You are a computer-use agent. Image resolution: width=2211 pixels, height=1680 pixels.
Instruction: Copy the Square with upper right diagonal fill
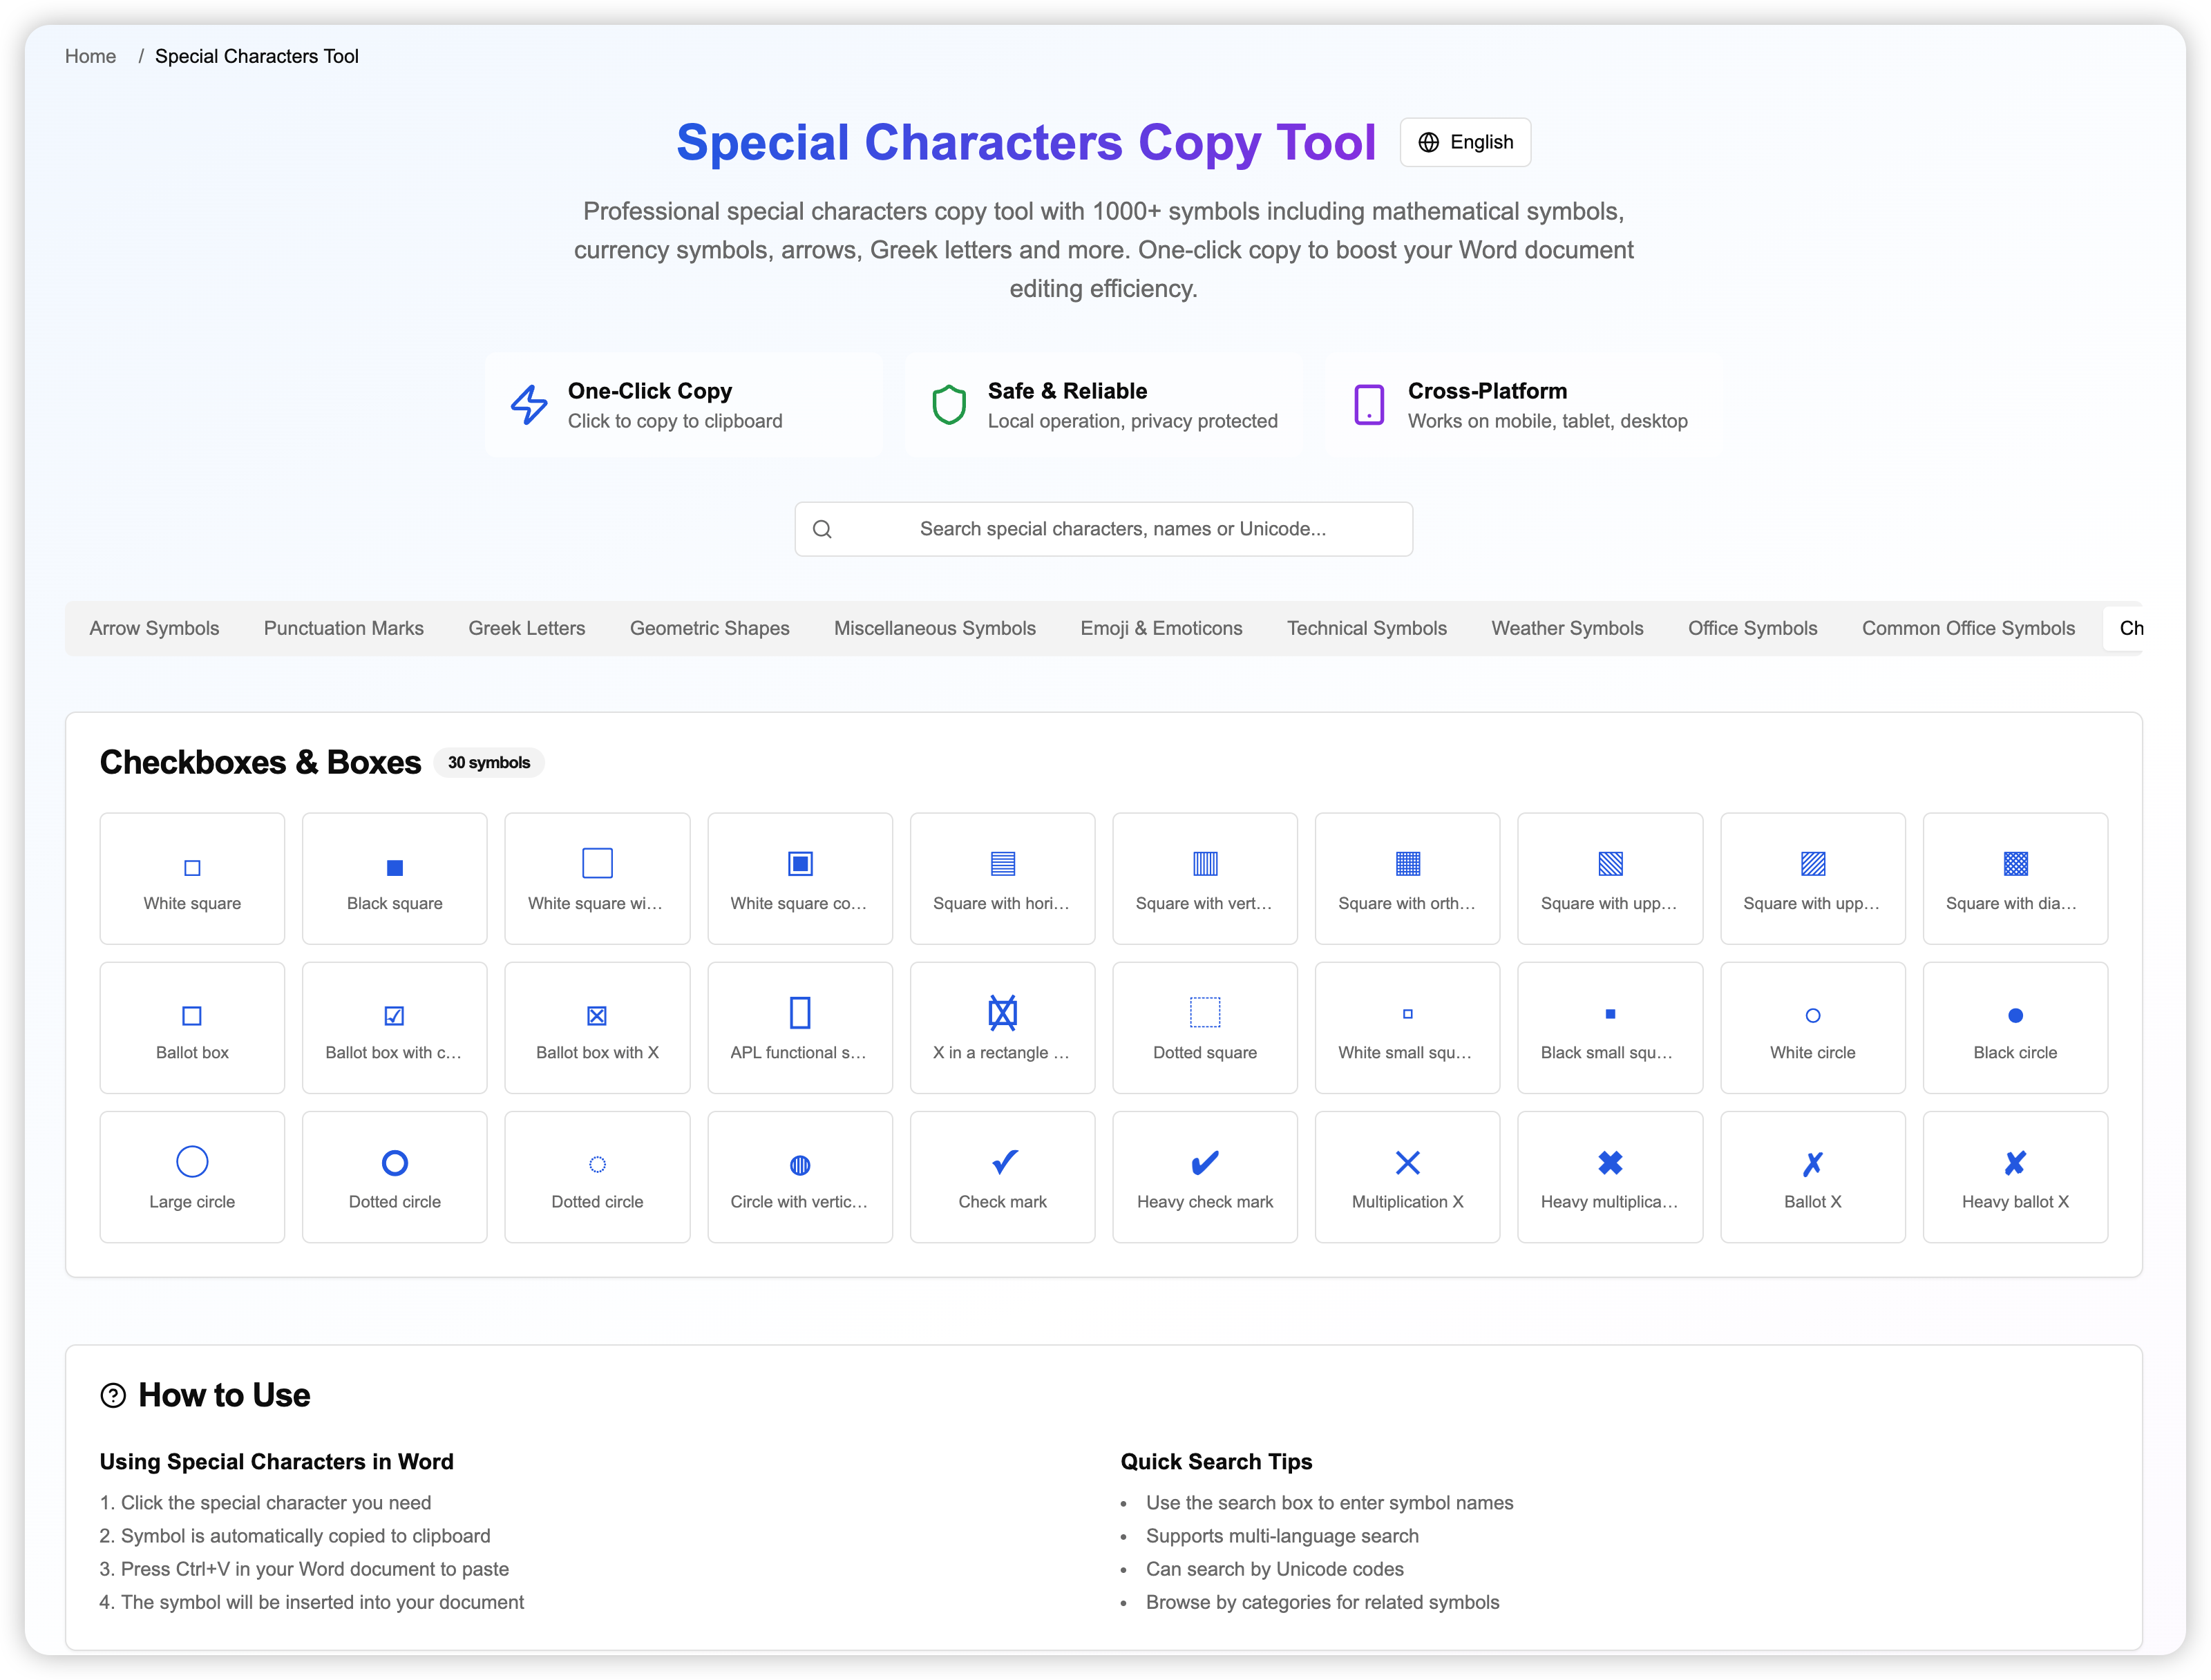point(1813,878)
